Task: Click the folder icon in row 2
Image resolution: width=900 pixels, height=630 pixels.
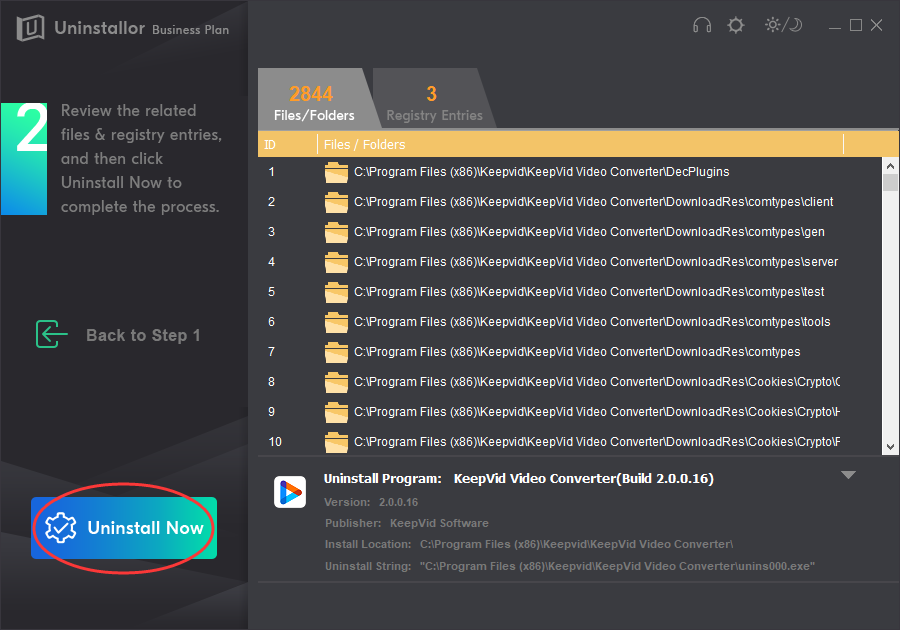Action: [336, 202]
